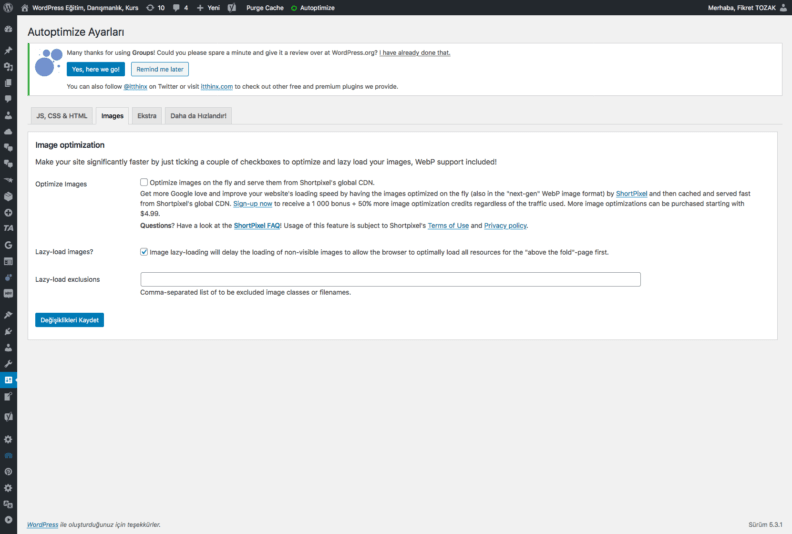
Task: Open the Yeni (new) admin bar menu
Action: click(x=208, y=8)
